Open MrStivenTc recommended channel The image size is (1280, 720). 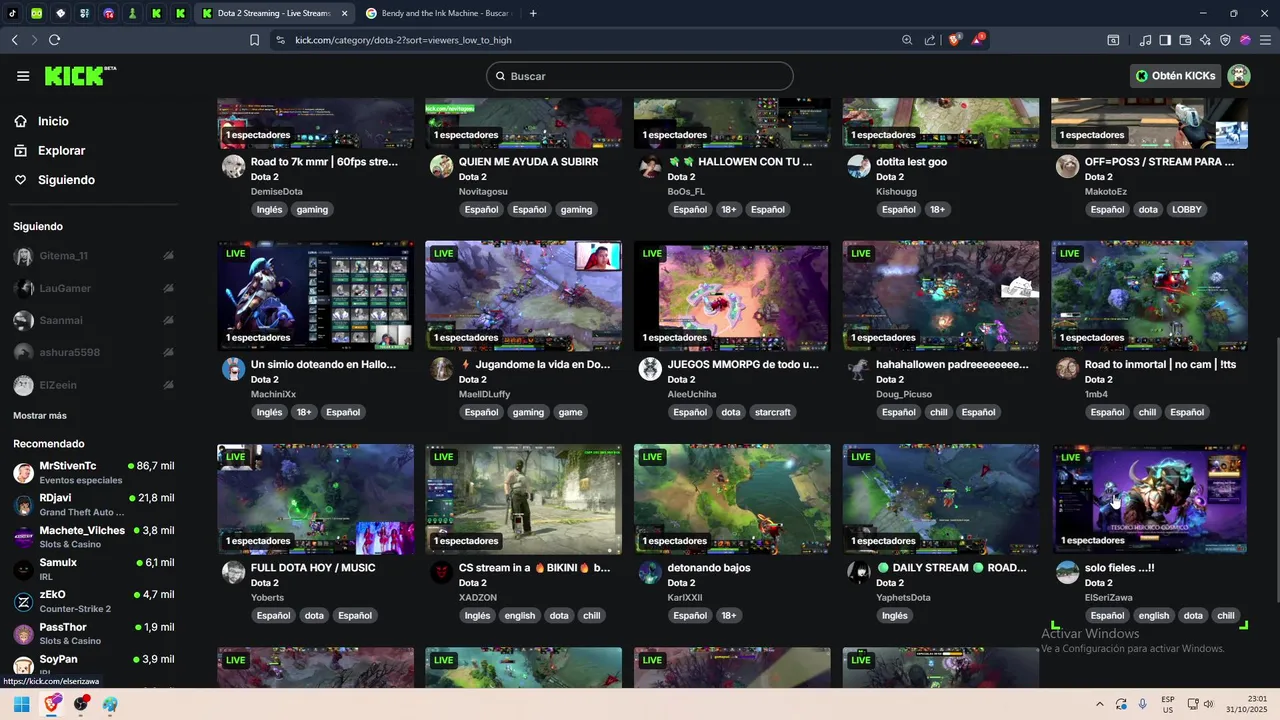tap(93, 472)
